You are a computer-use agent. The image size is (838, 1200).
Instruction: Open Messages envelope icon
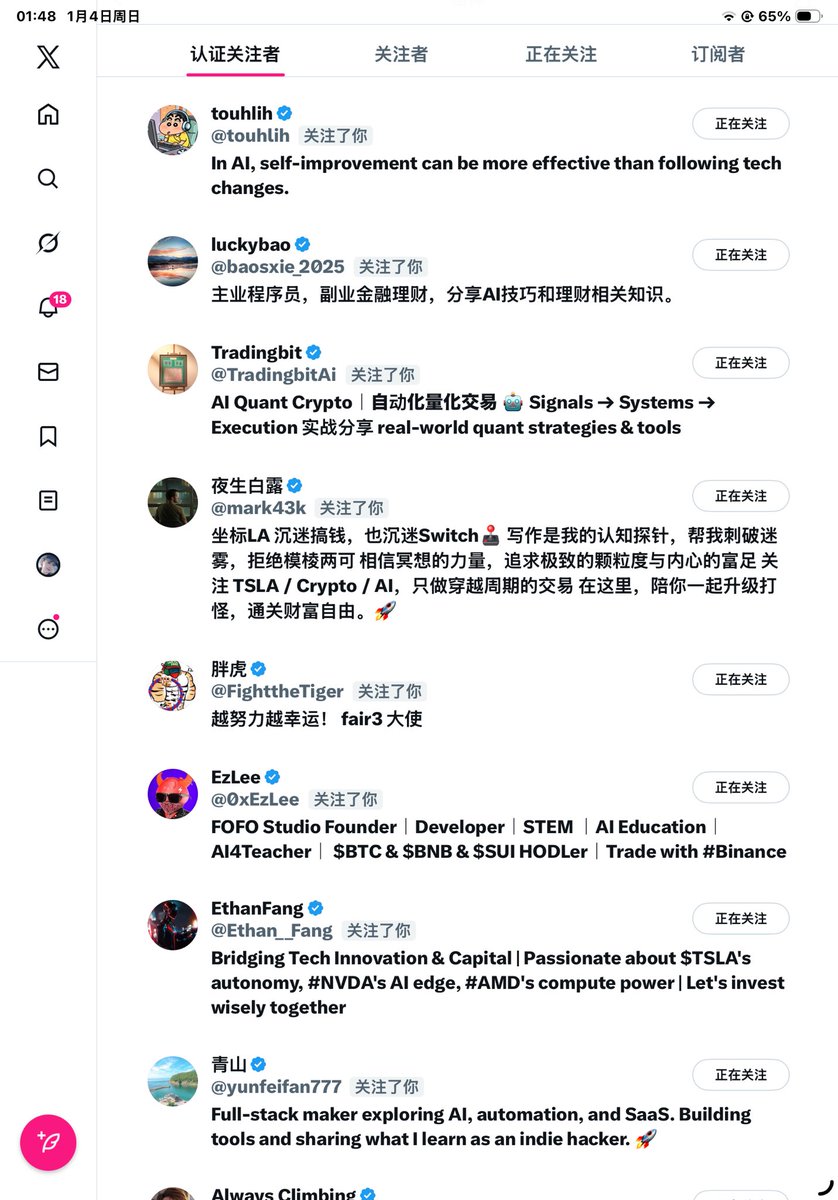click(x=48, y=372)
